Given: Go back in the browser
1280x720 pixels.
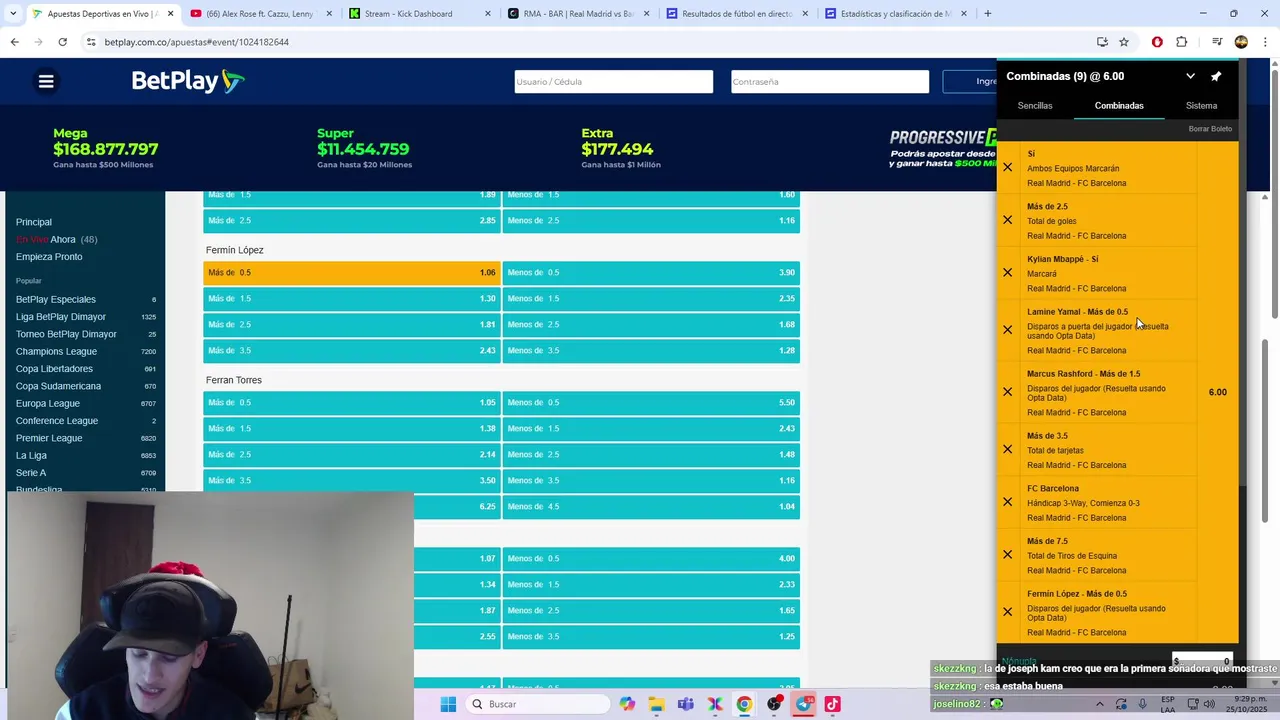Looking at the screenshot, I should coord(14,42).
